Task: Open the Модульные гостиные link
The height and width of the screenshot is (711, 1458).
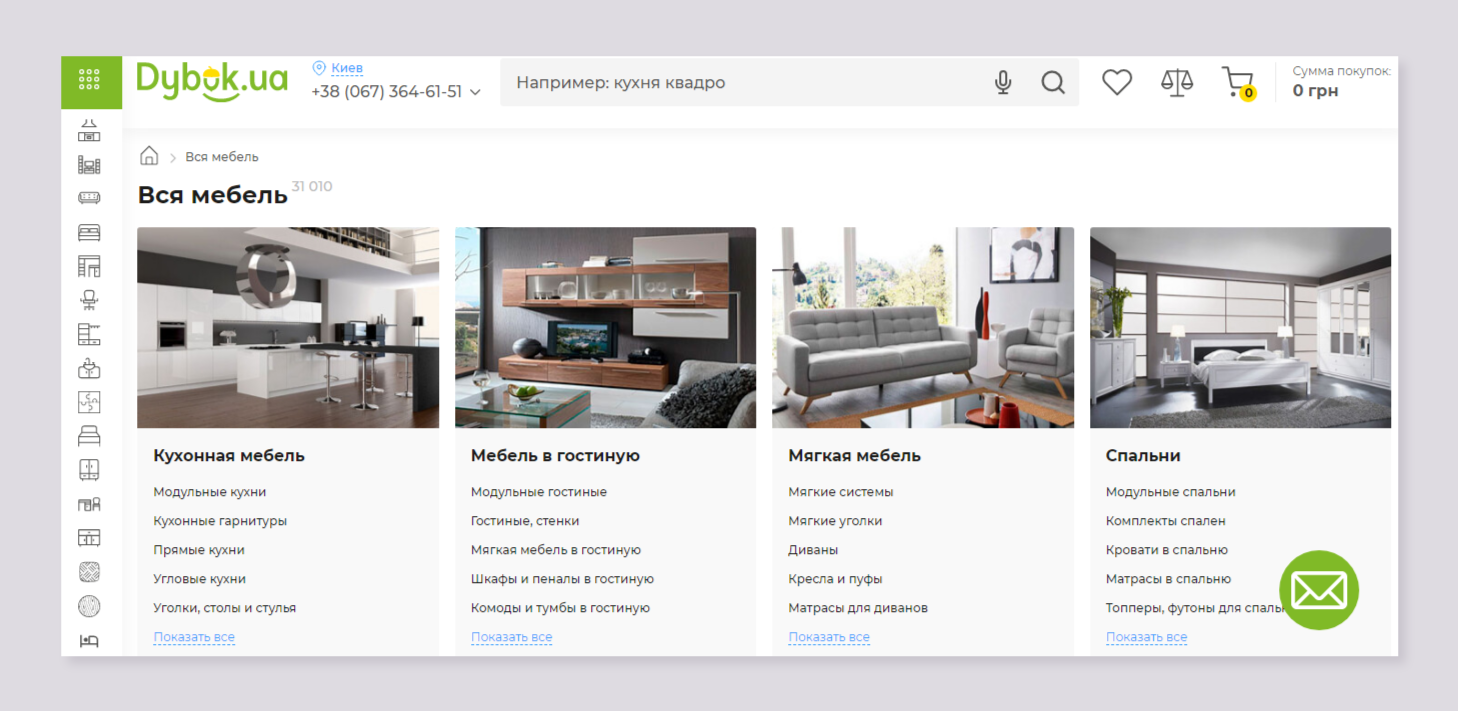Action: click(538, 492)
